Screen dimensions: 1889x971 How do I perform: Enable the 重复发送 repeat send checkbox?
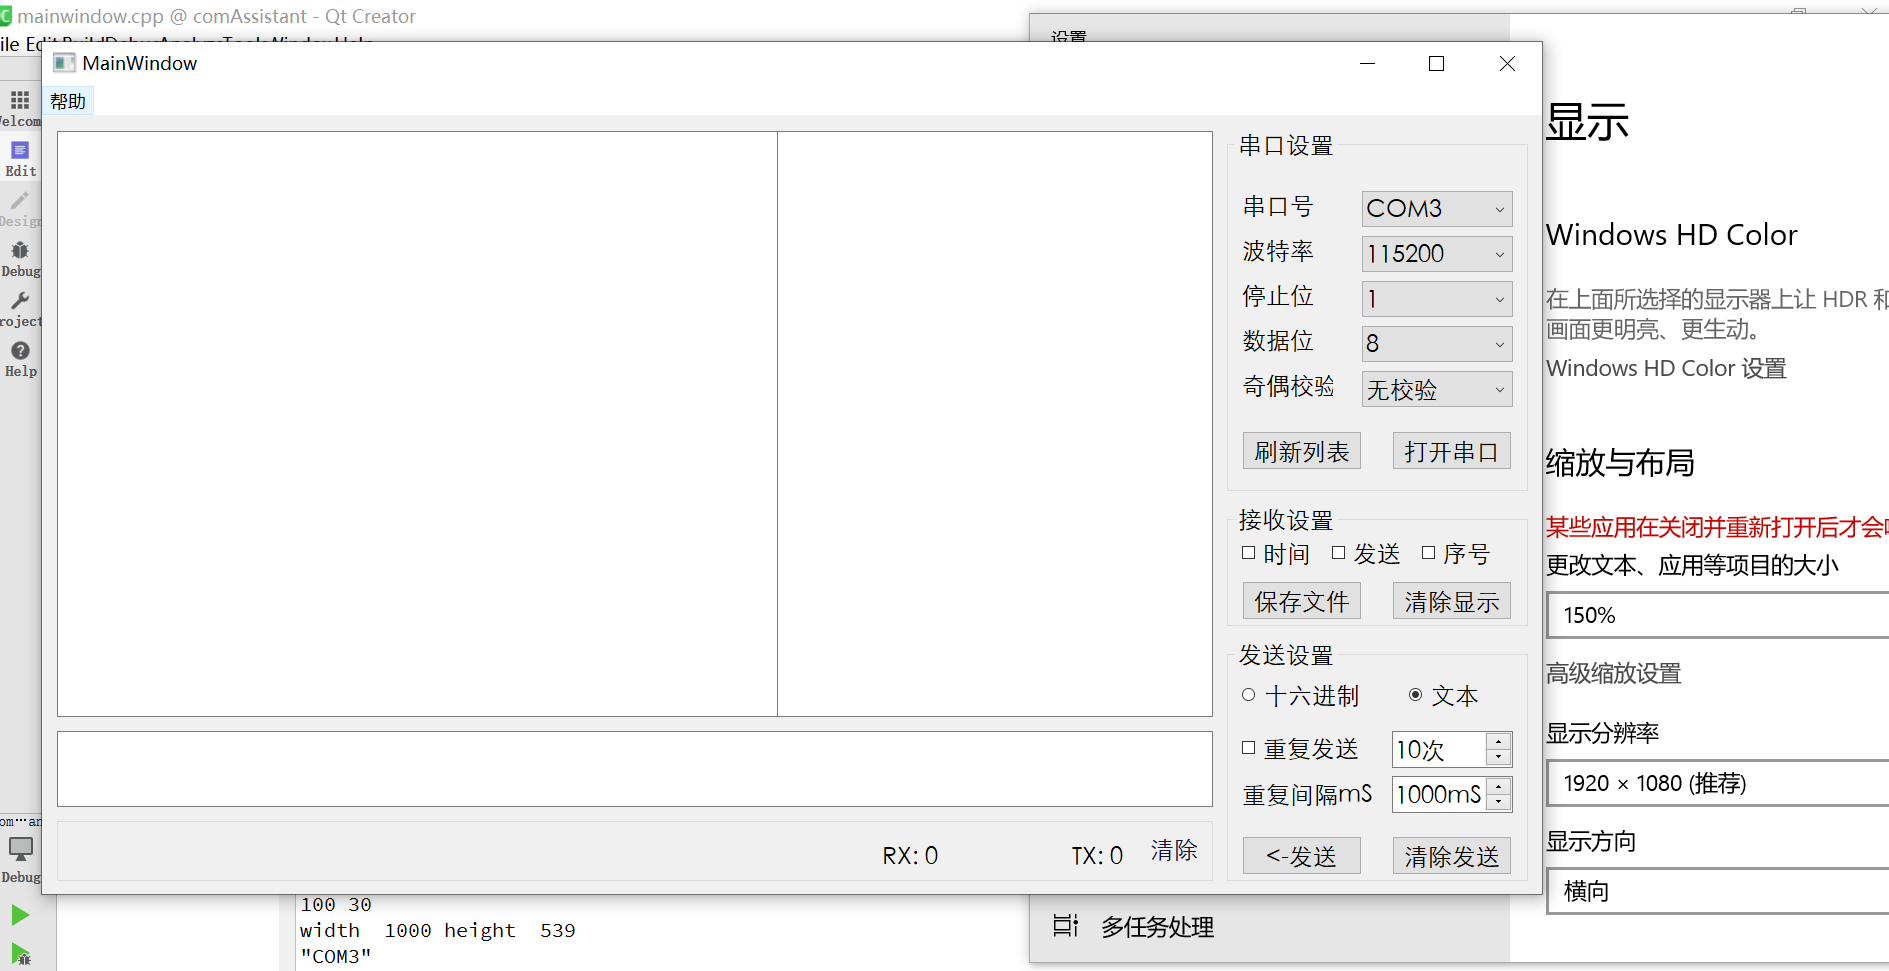click(x=1248, y=748)
